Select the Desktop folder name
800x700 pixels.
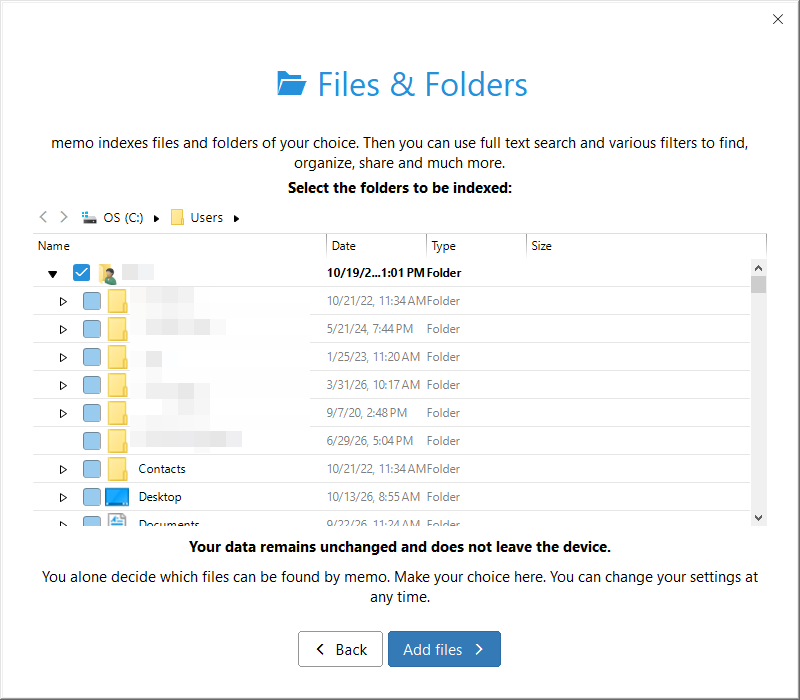[160, 497]
